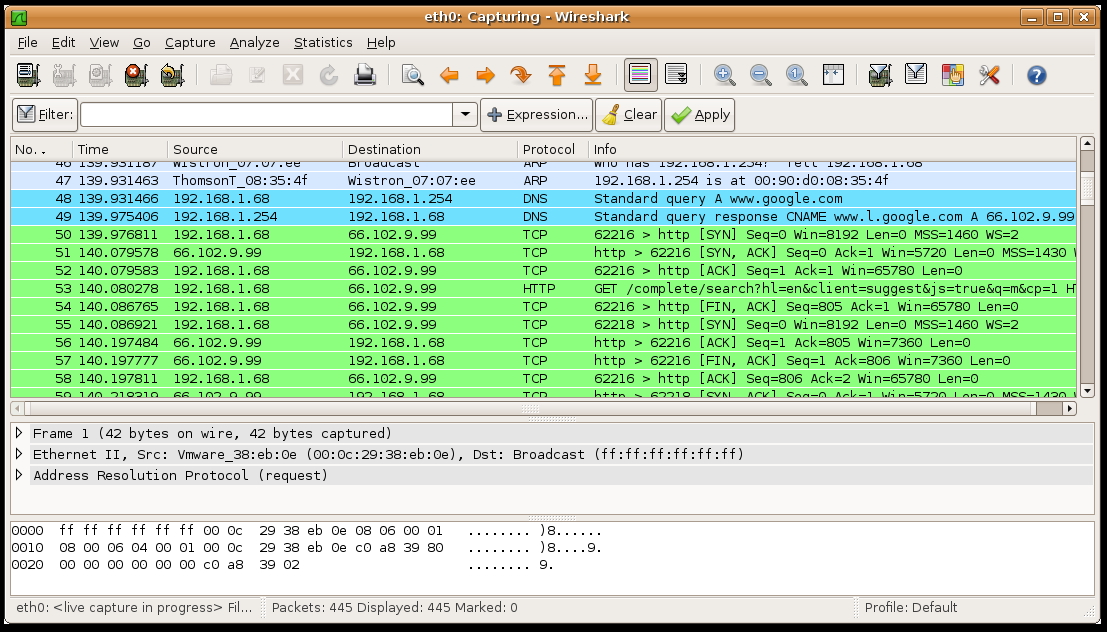Click the go to packet number icon

click(521, 75)
